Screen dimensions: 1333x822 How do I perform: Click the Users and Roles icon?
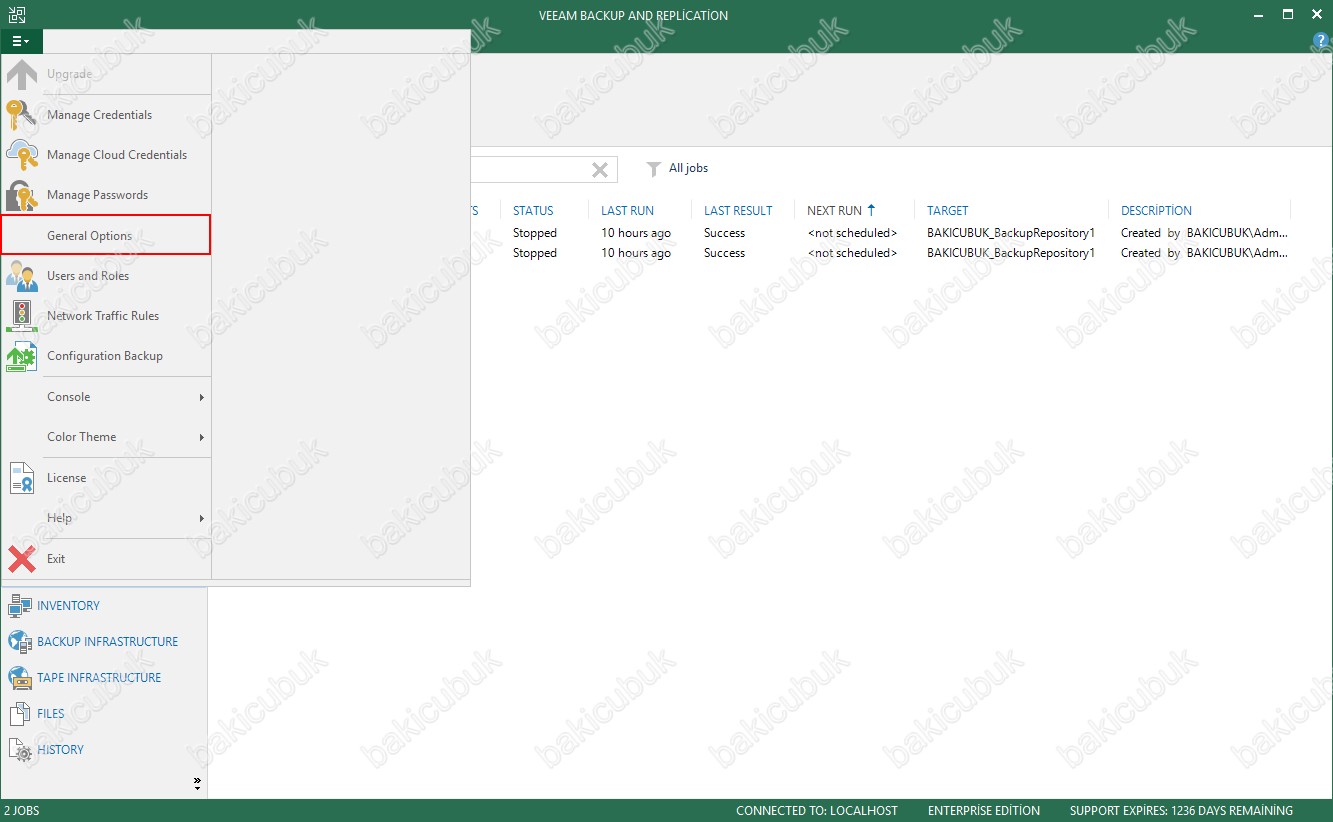[x=22, y=276]
